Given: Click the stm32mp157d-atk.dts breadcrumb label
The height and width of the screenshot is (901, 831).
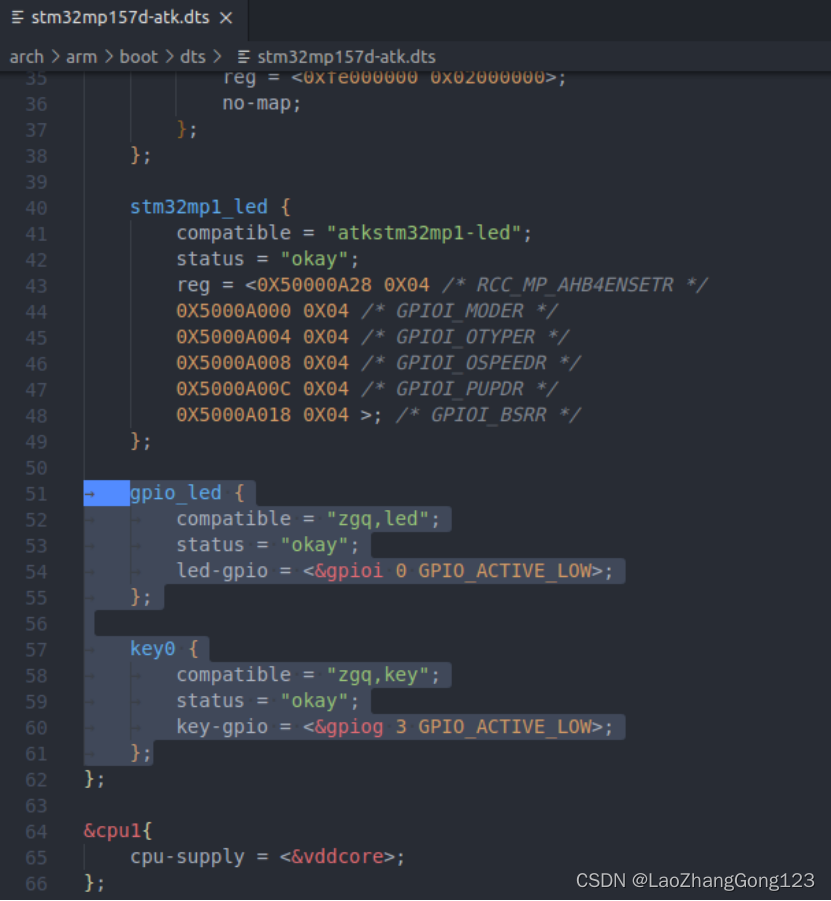Looking at the screenshot, I should pyautogui.click(x=345, y=57).
